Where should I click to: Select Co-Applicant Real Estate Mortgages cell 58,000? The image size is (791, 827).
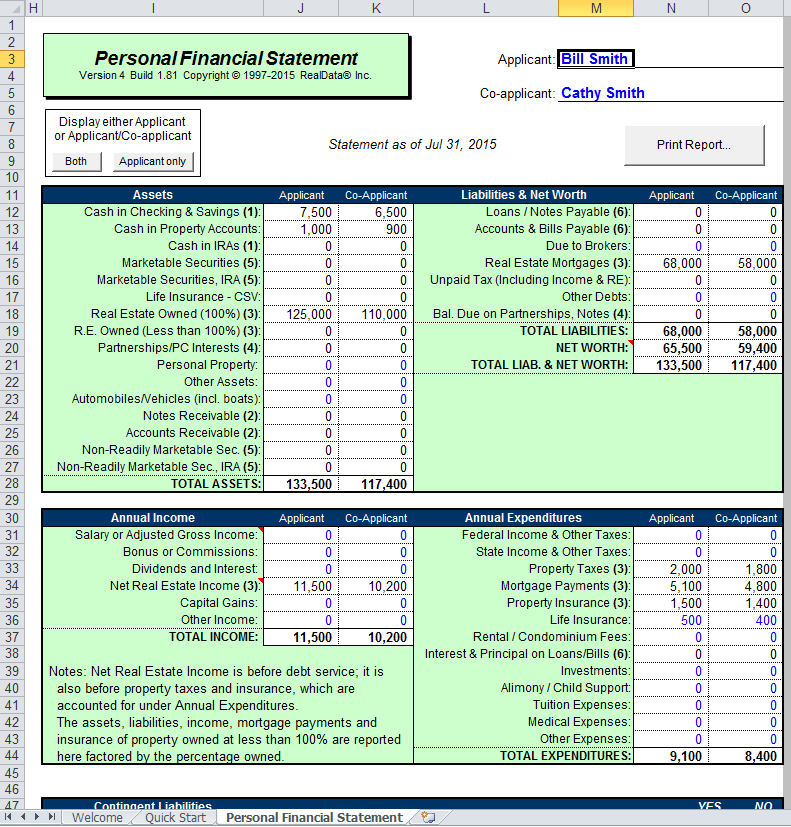746,263
